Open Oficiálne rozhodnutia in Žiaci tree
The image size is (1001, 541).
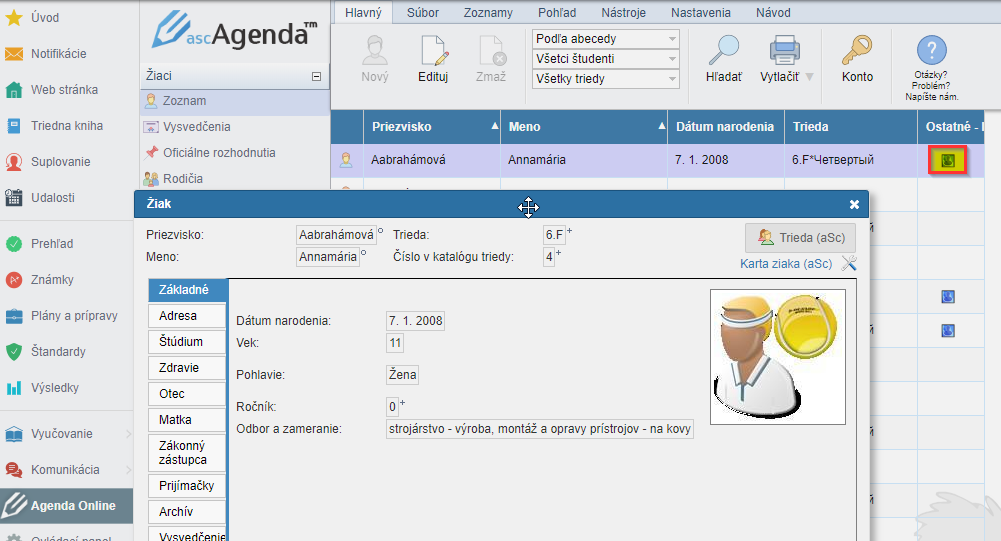219,153
